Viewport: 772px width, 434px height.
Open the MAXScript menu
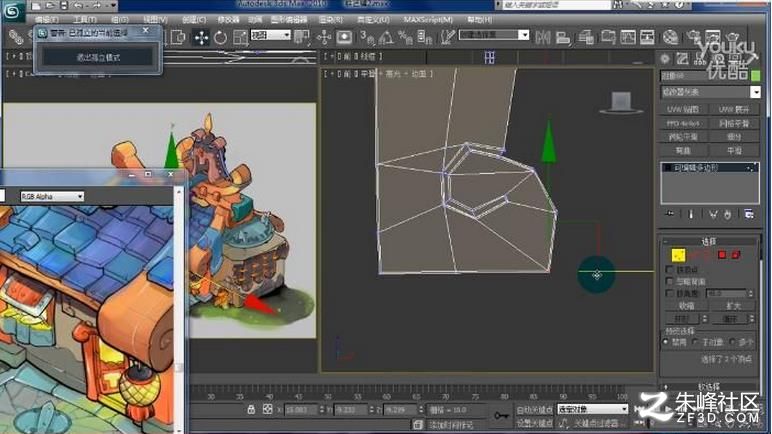428,20
